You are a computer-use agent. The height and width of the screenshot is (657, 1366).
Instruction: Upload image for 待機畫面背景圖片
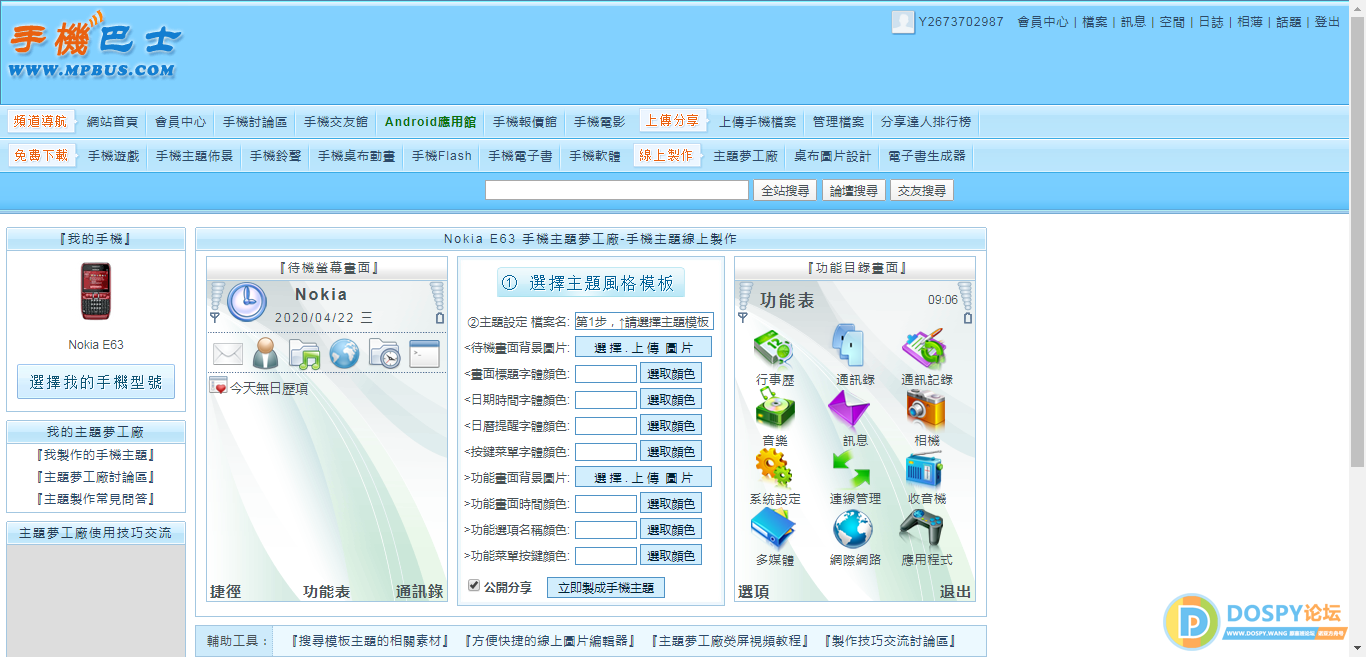pyautogui.click(x=643, y=347)
